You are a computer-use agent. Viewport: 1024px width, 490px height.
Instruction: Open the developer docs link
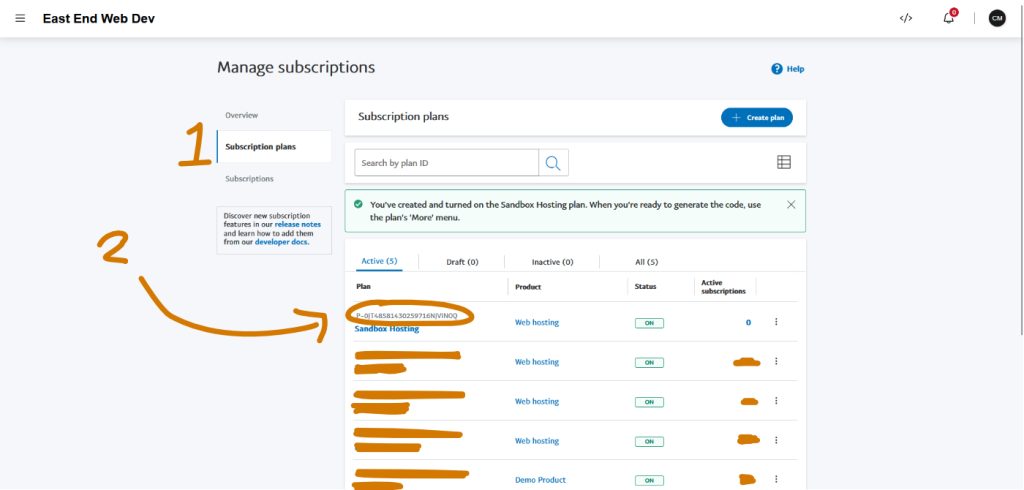click(281, 242)
